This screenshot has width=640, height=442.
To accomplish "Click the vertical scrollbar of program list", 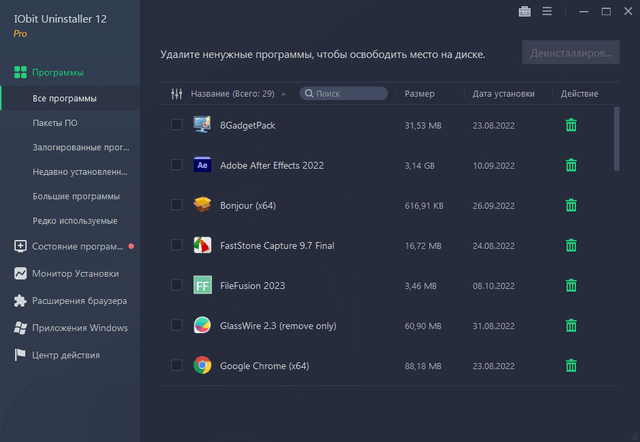I will (615, 130).
